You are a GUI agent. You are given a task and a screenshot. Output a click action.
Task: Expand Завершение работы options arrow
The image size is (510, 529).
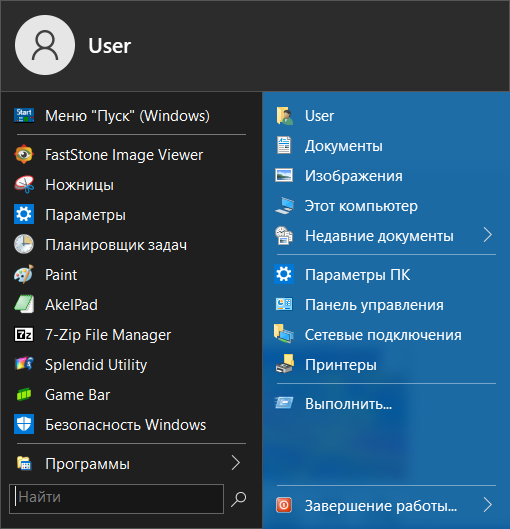[x=488, y=505]
